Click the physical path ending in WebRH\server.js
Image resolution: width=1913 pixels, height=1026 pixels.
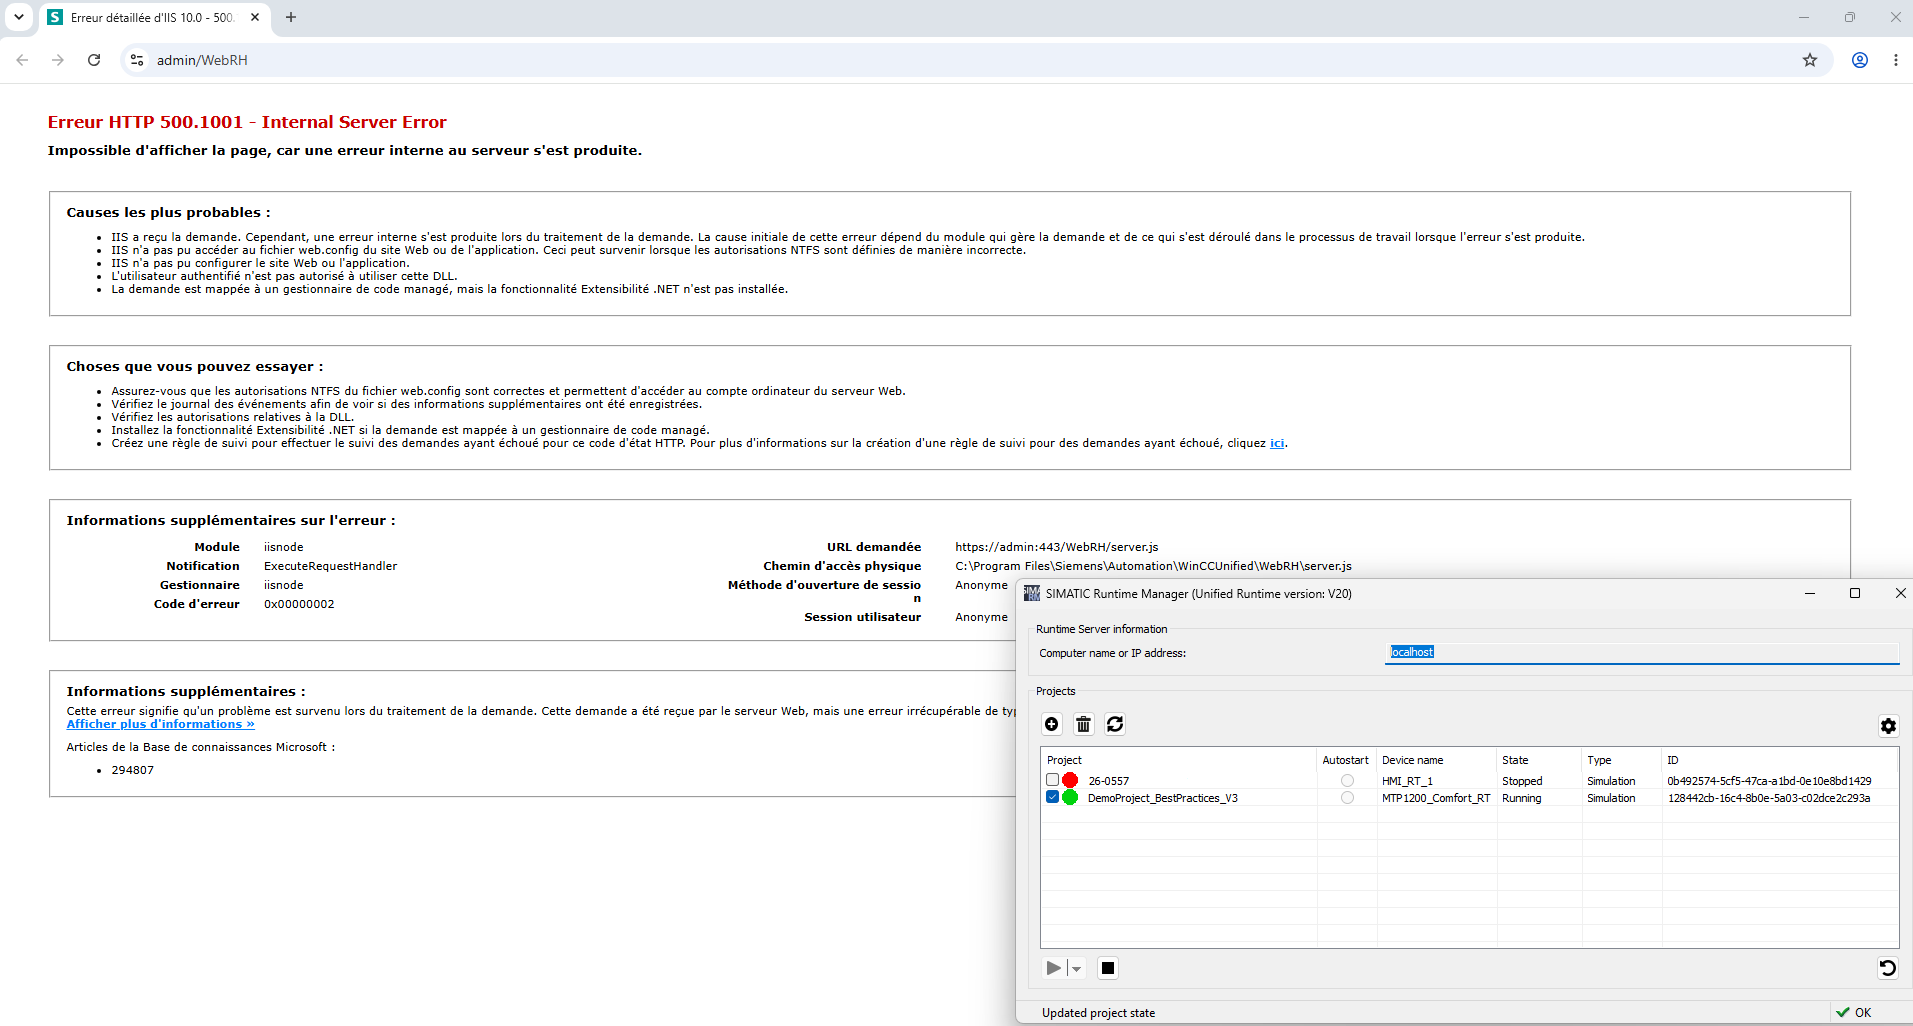(1153, 566)
